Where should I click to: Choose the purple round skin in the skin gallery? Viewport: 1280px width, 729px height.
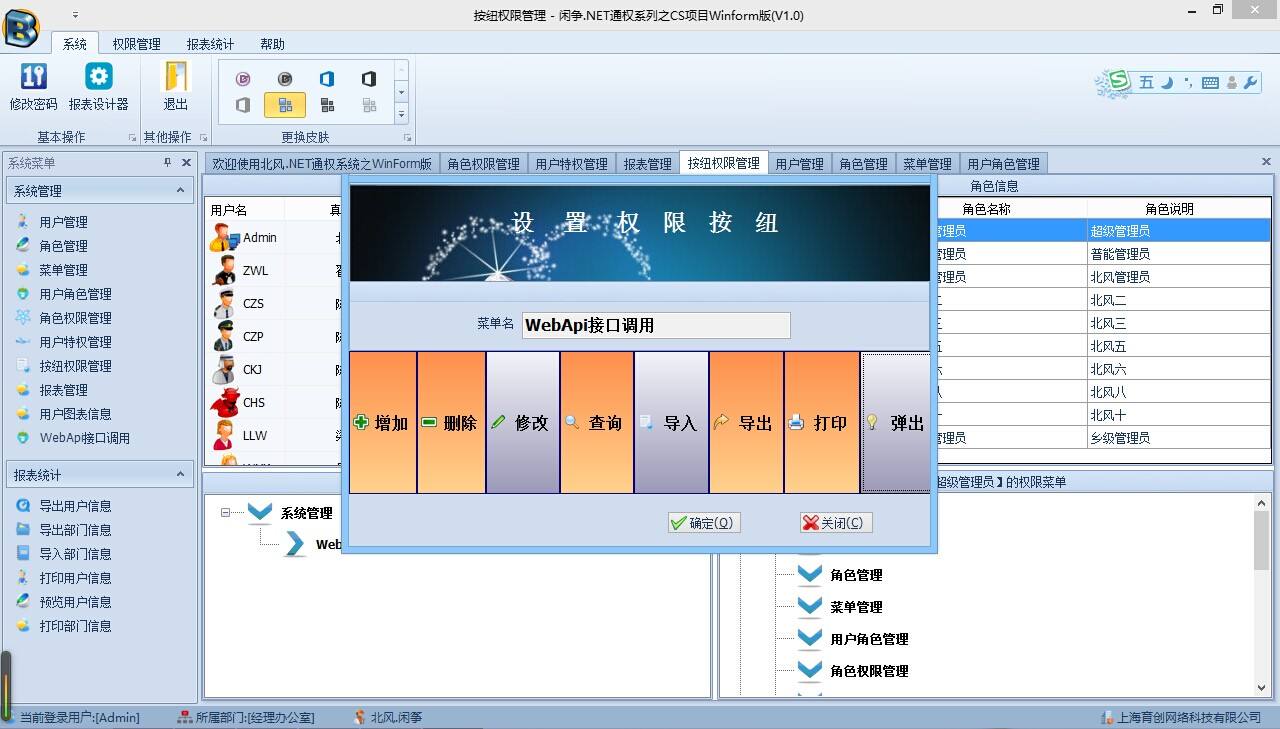coord(243,78)
